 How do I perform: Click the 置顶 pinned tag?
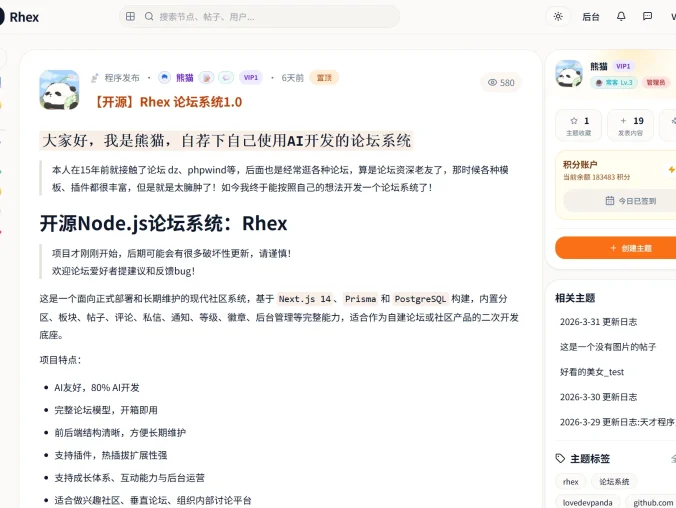pos(324,78)
